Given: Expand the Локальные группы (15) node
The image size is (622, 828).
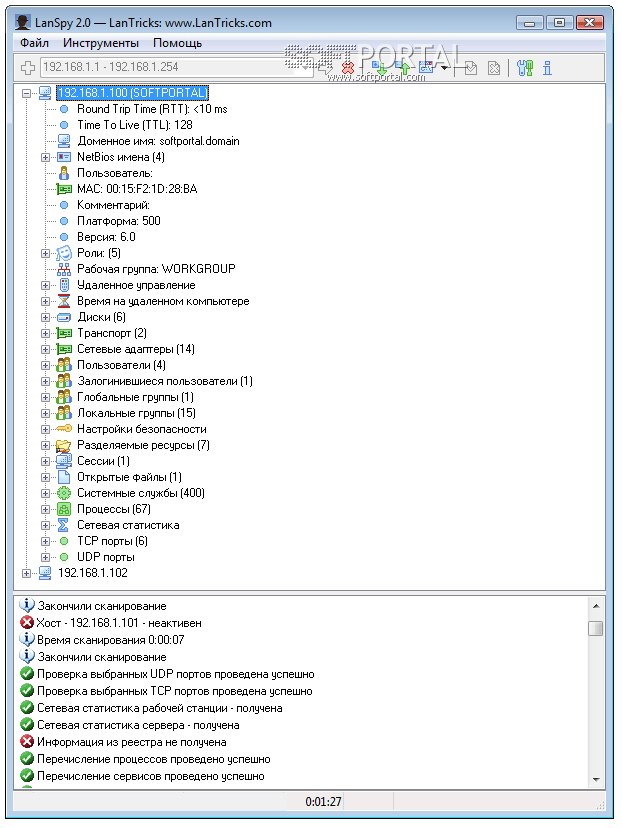Looking at the screenshot, I should coord(45,413).
